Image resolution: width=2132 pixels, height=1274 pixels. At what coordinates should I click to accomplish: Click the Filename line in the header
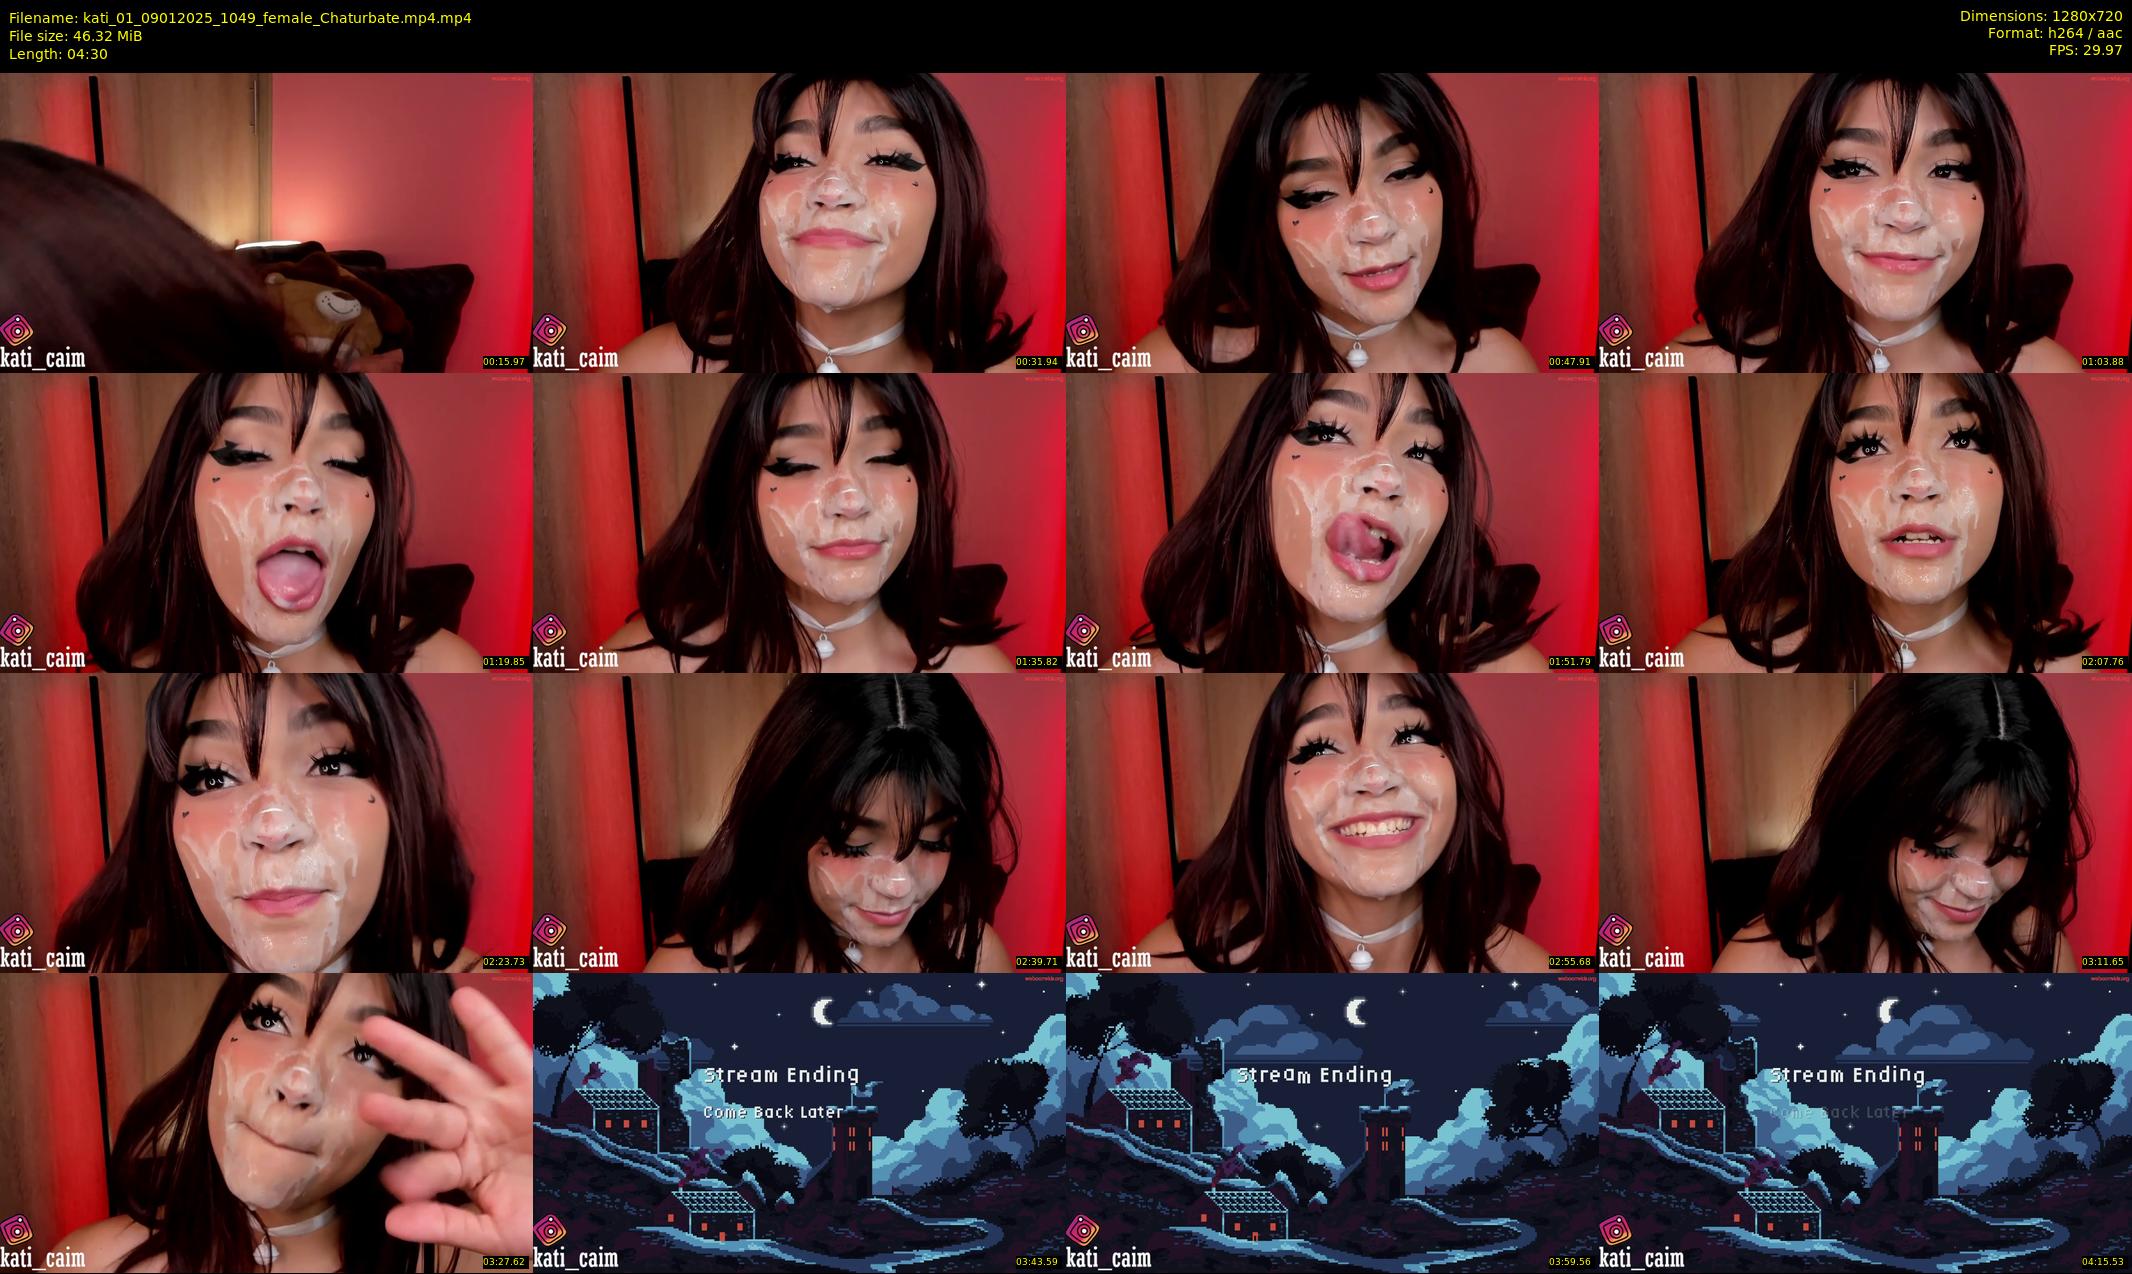240,18
